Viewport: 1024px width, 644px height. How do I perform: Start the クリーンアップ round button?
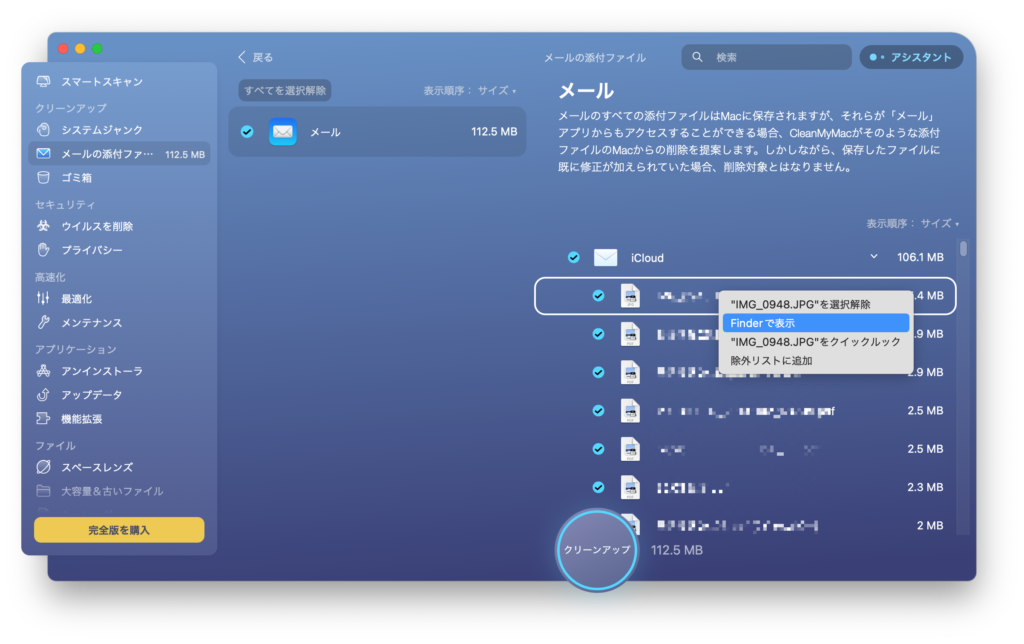click(596, 550)
